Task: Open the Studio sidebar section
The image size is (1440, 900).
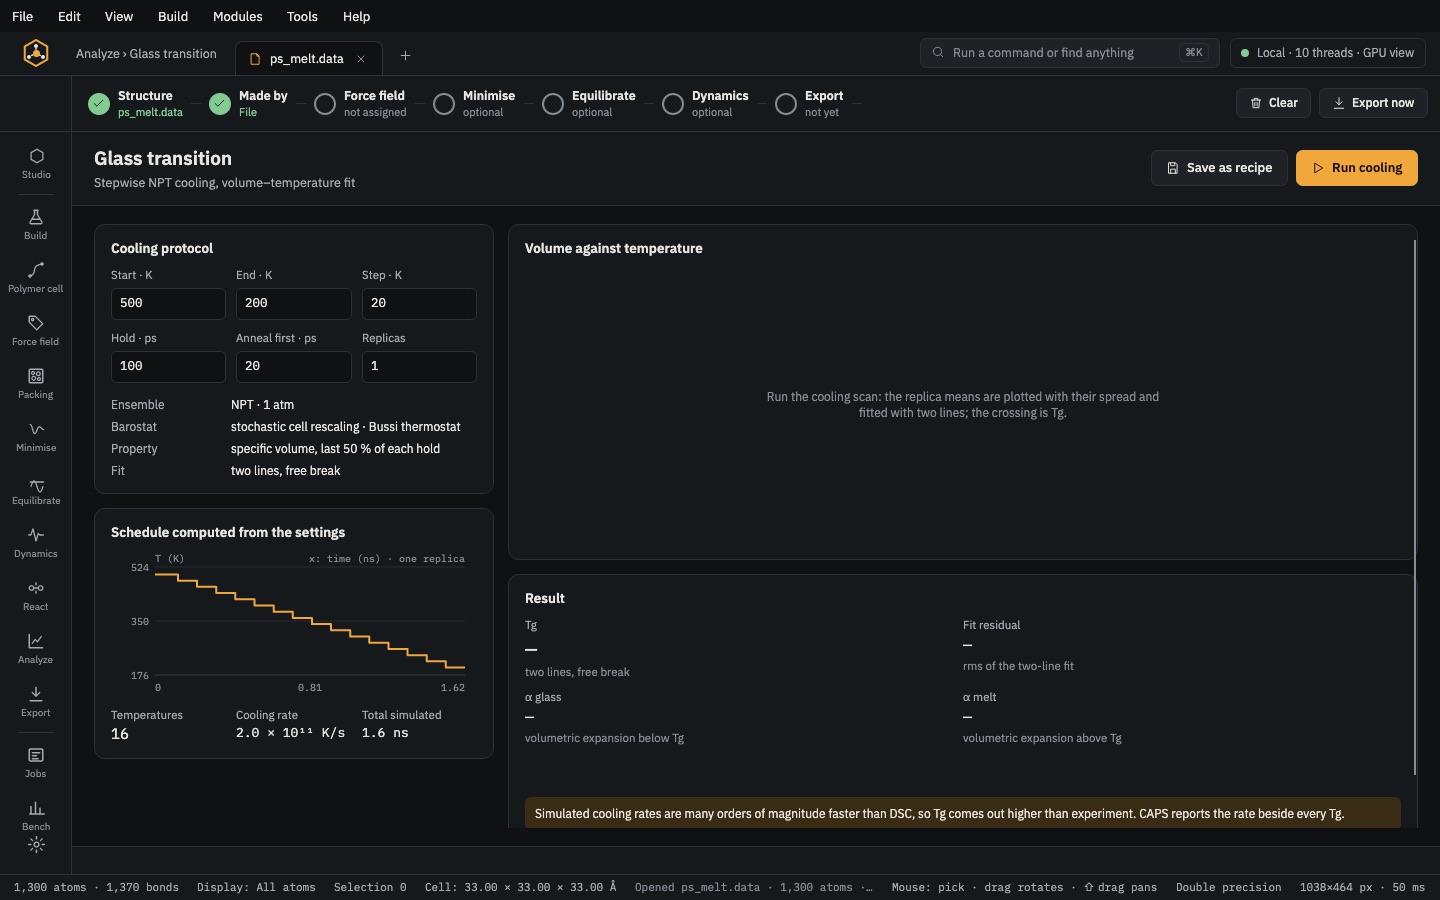Action: point(36,163)
